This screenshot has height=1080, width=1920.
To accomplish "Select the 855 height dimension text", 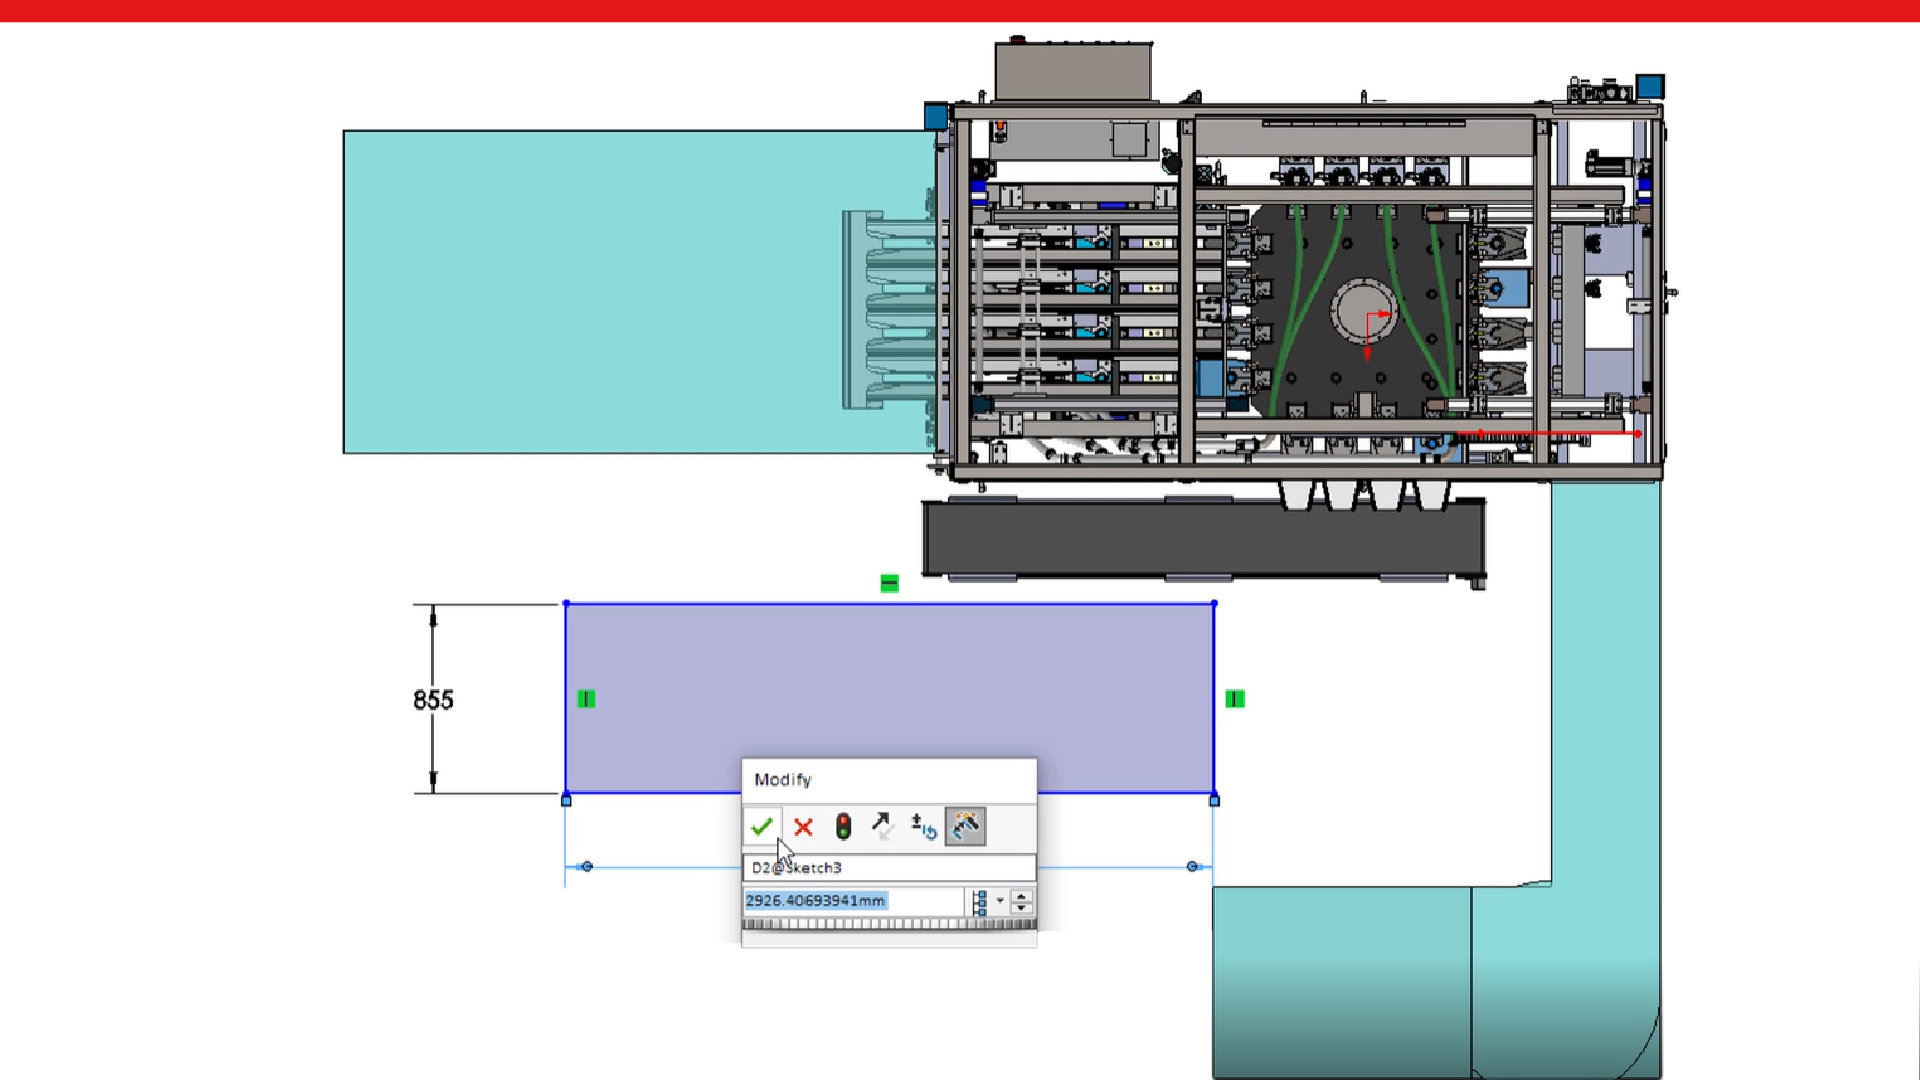I will coord(433,700).
